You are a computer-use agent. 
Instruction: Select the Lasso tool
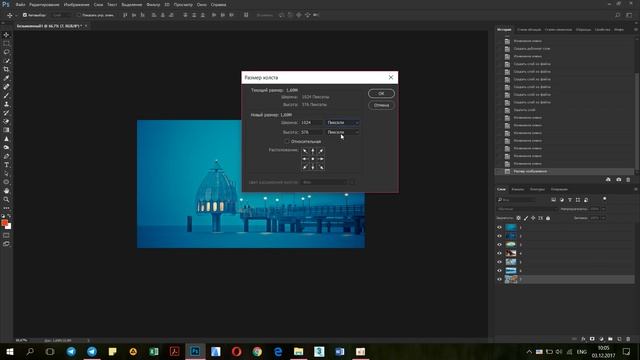pos(6,52)
